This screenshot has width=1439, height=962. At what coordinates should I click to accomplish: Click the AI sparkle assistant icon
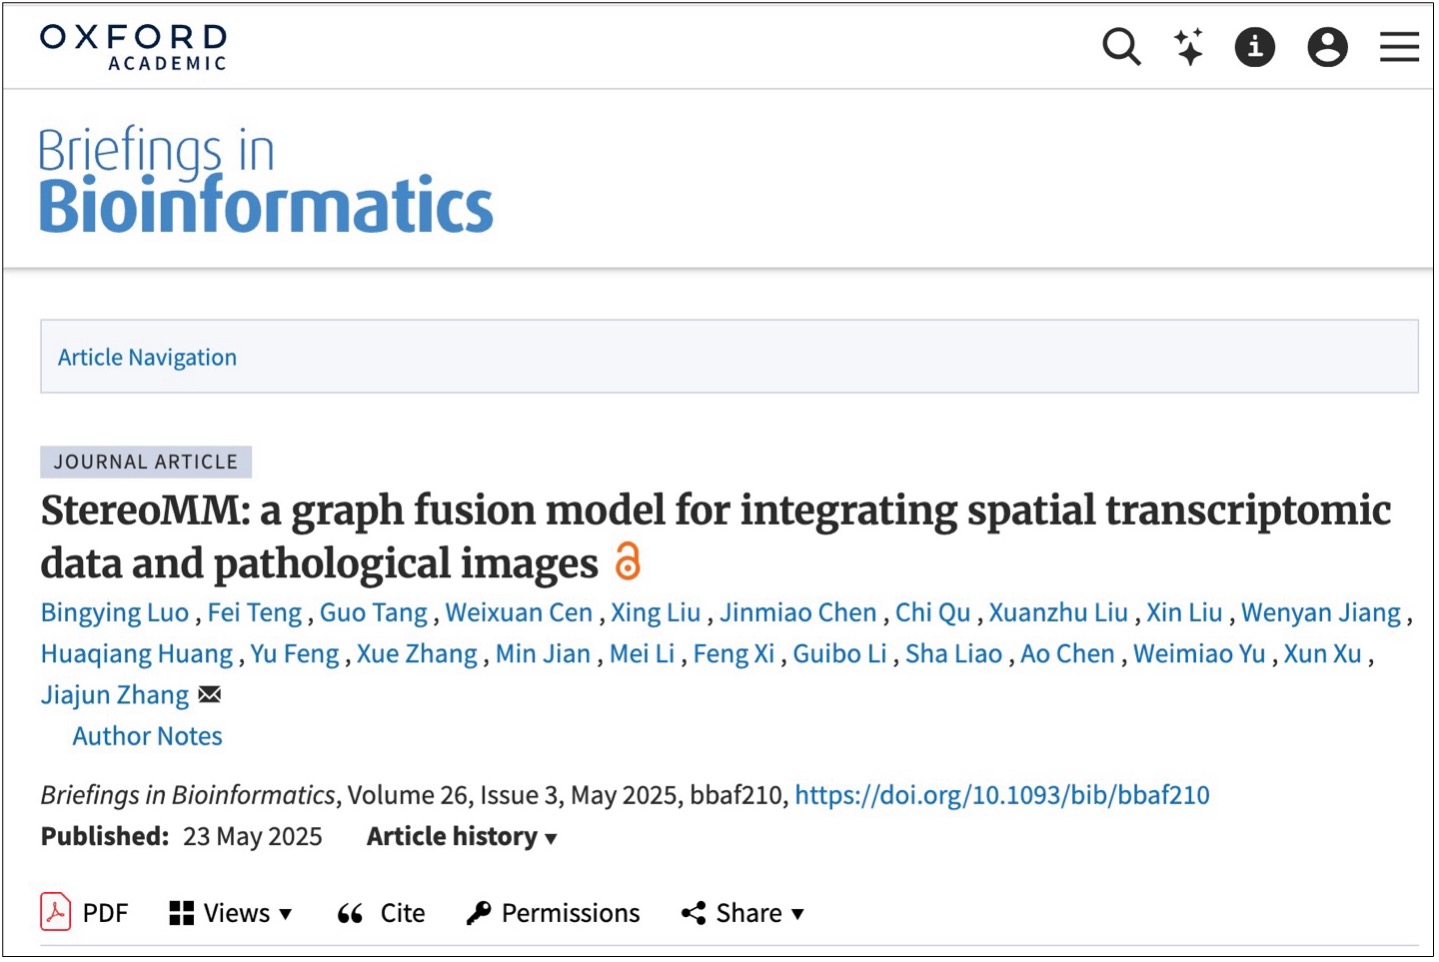click(1188, 47)
